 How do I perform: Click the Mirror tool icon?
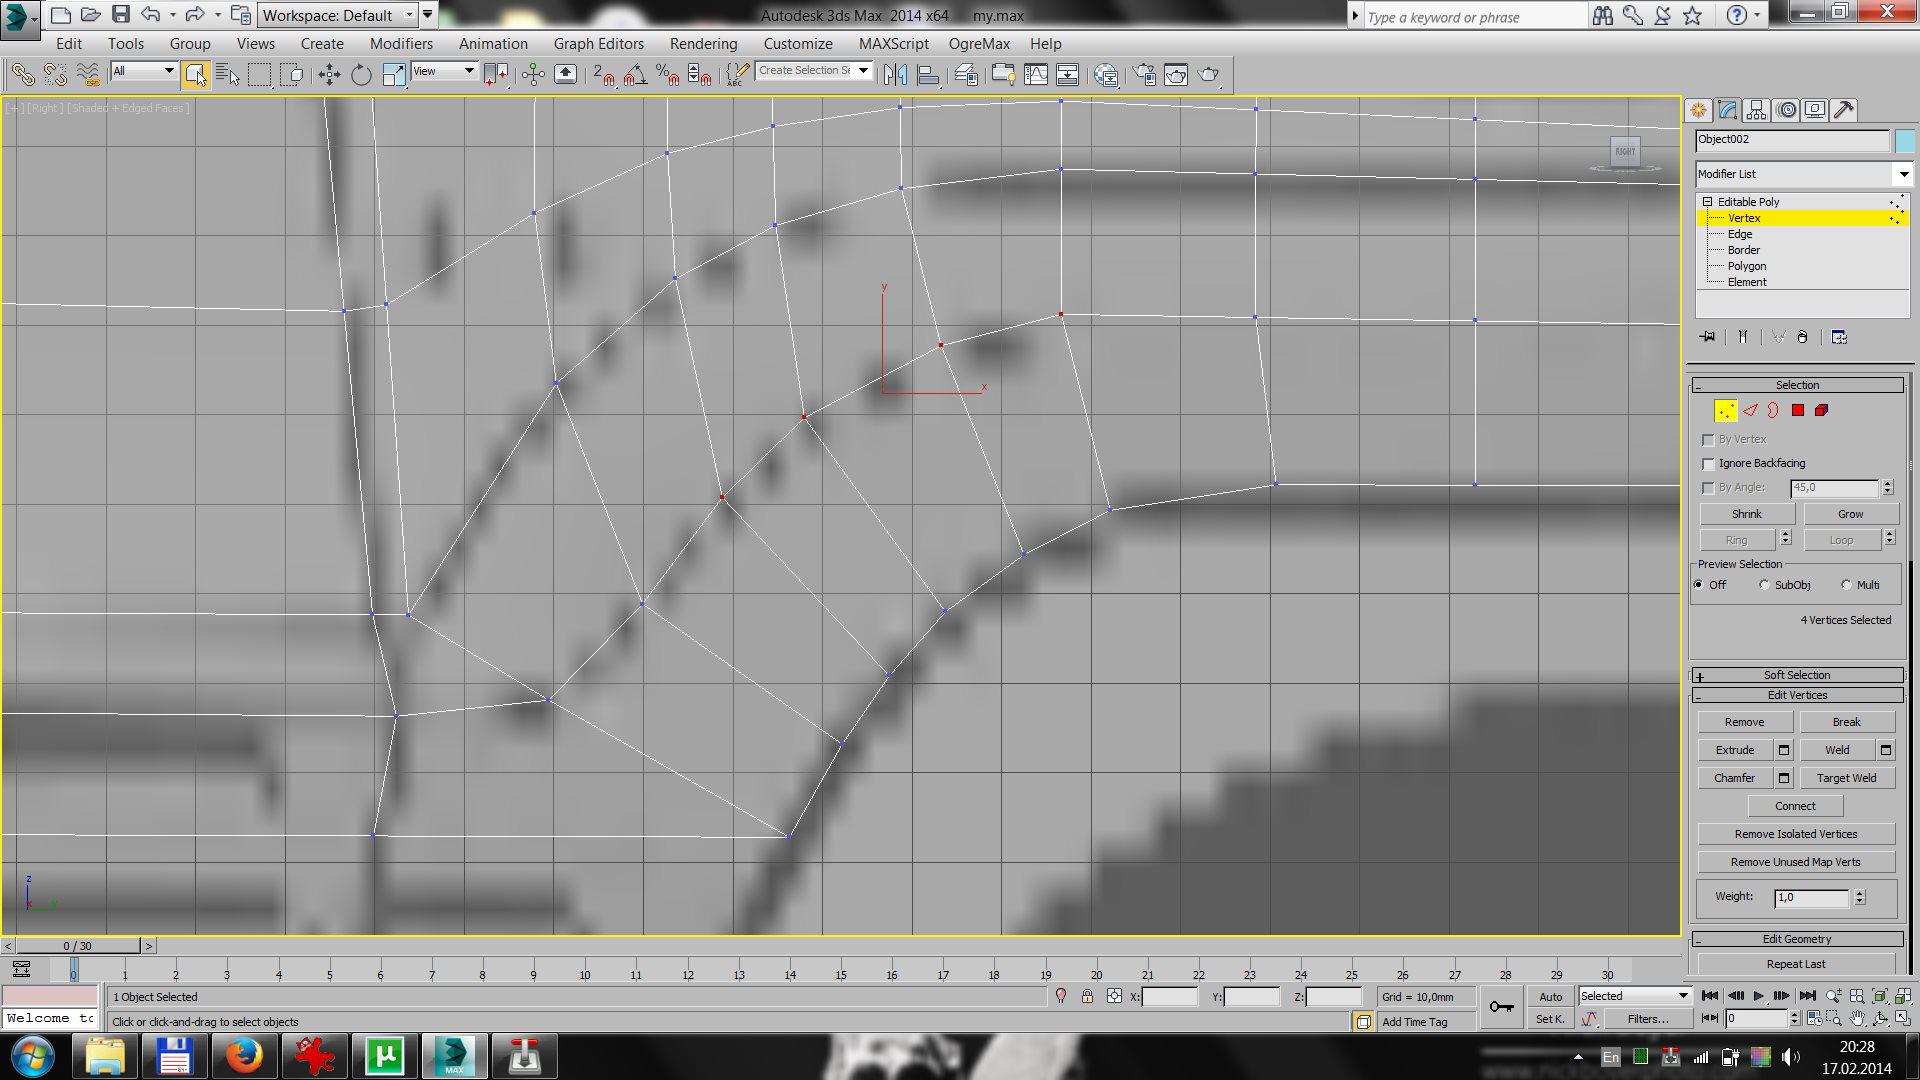[896, 75]
